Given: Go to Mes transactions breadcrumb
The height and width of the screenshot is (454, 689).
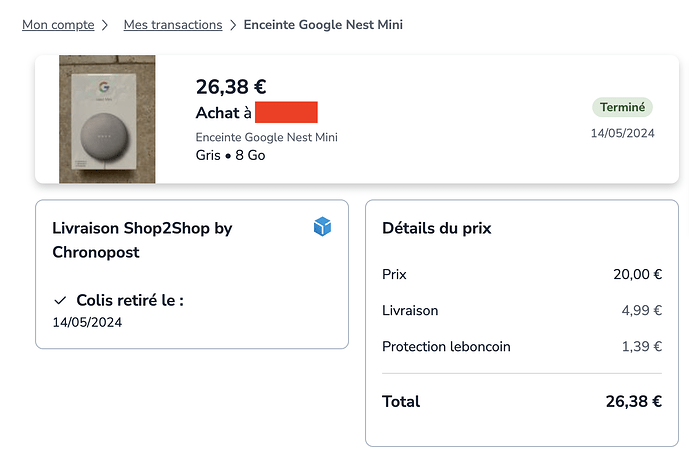Looking at the screenshot, I should point(171,24).
